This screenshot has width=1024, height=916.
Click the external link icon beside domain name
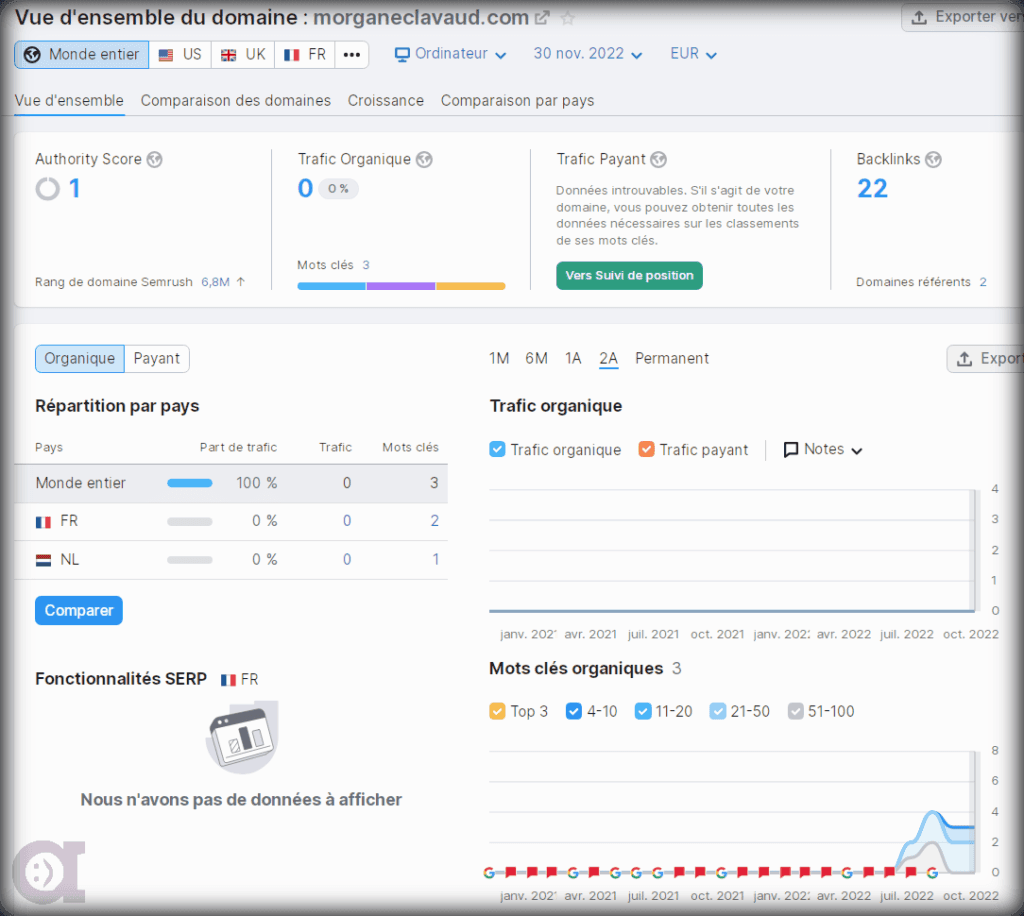[542, 18]
